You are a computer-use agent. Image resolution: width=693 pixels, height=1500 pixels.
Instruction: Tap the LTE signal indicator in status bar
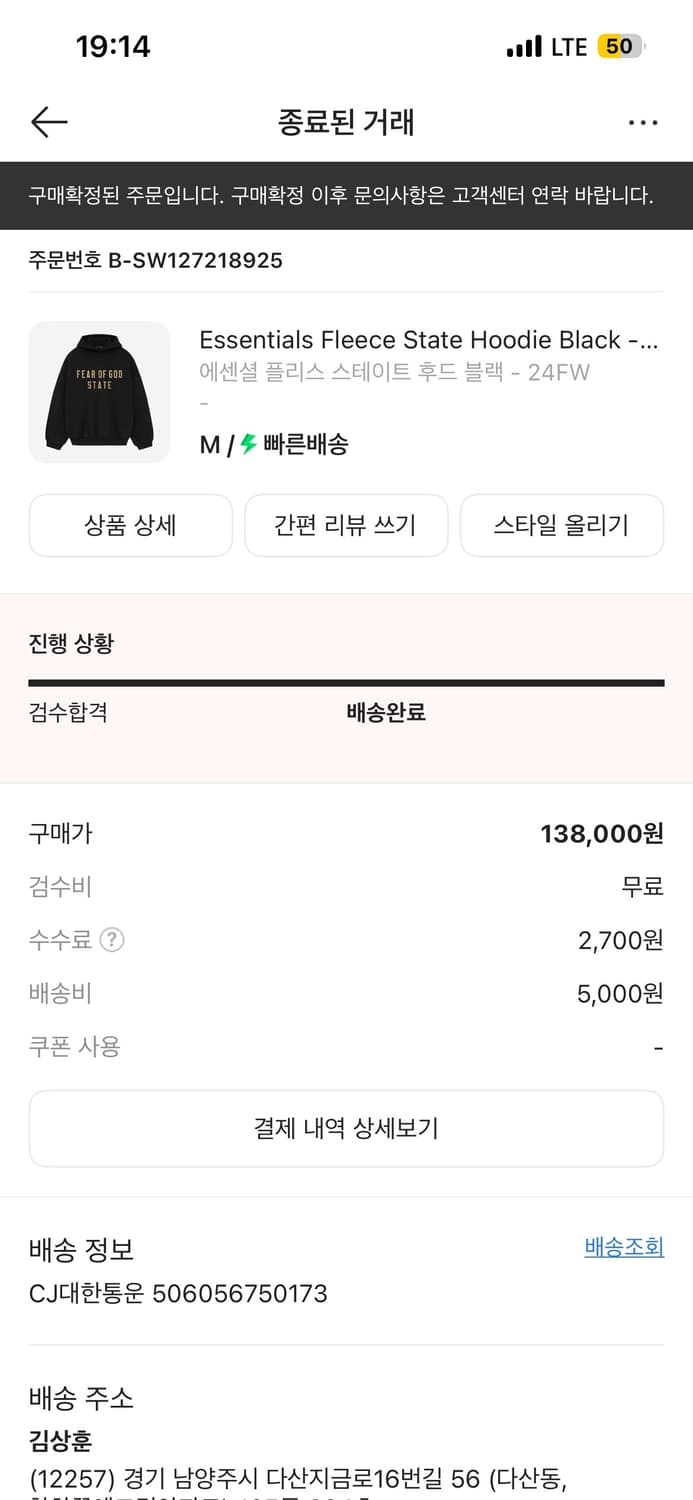[572, 46]
